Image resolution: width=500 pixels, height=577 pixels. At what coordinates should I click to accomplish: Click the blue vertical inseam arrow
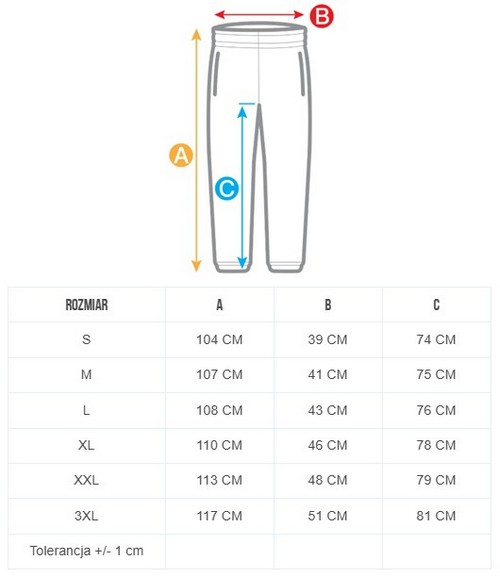tap(242, 186)
